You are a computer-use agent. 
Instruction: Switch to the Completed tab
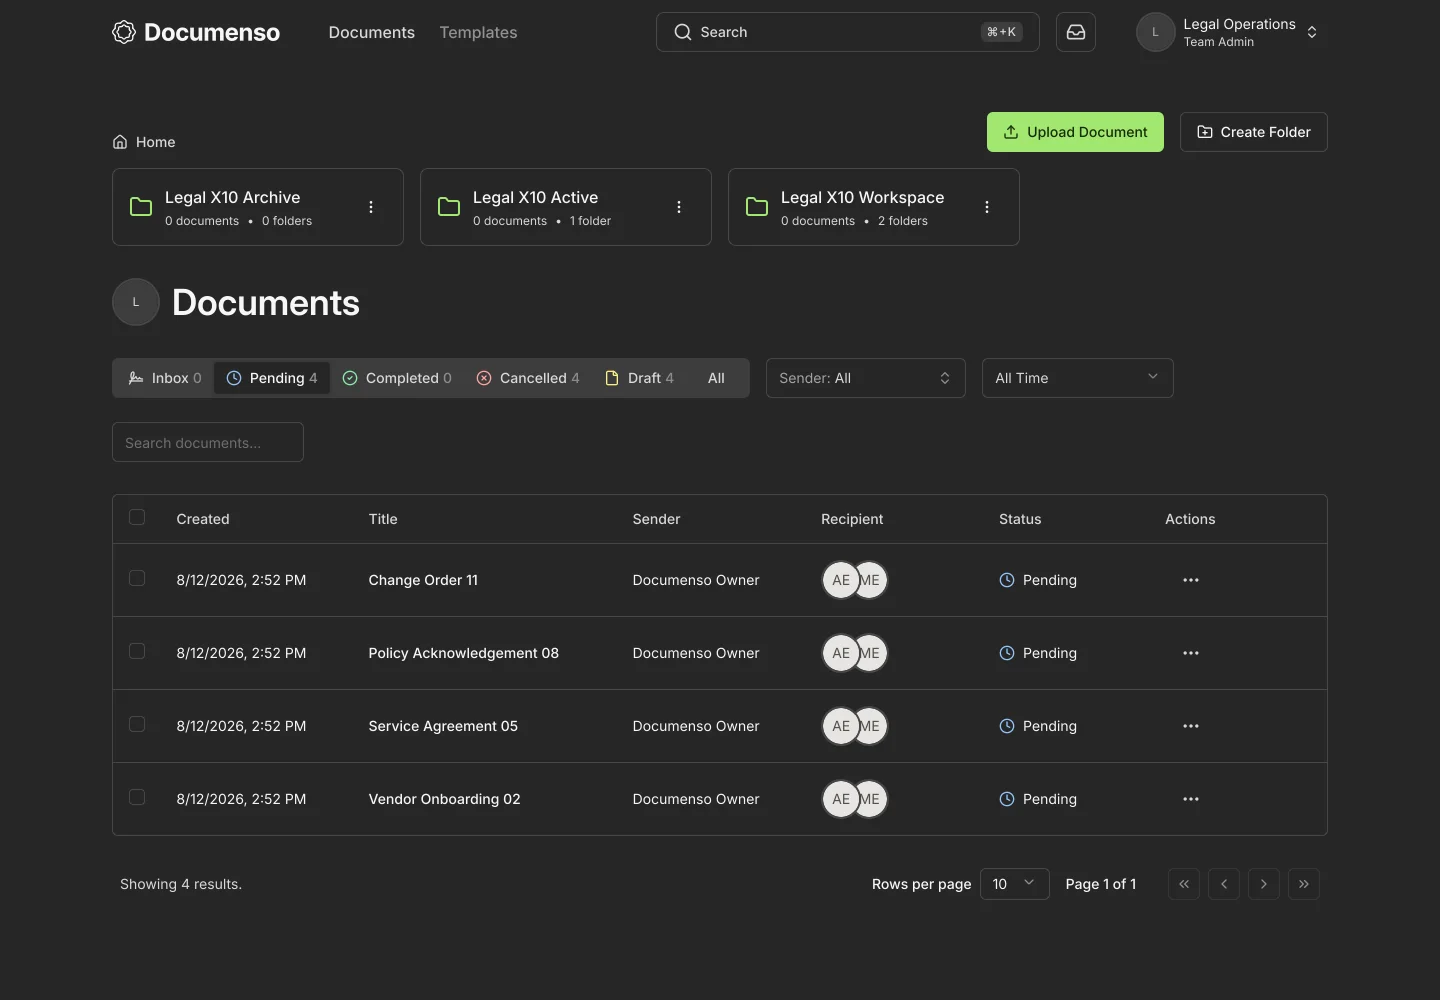click(397, 378)
